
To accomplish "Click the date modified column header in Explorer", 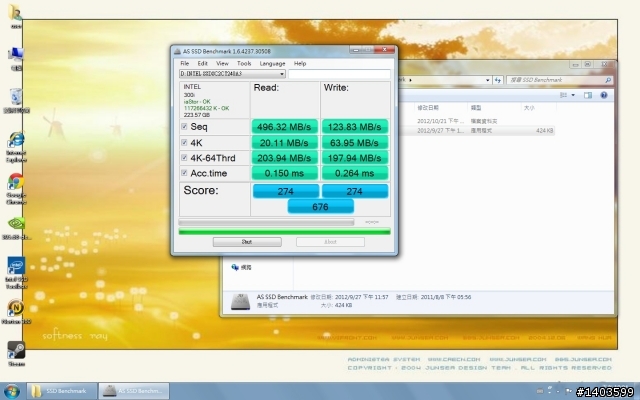I will coord(440,108).
